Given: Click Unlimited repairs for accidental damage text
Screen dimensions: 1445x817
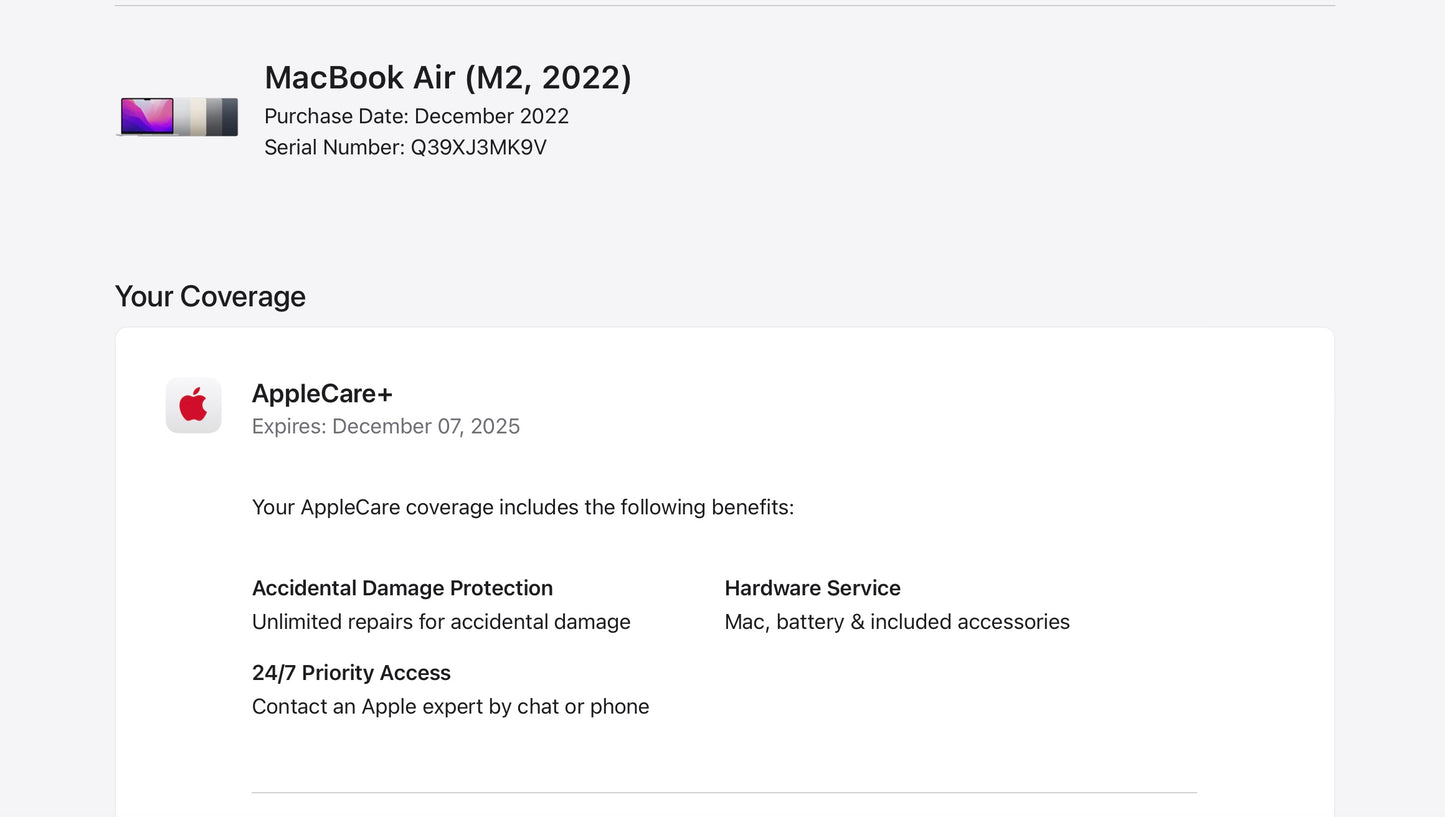Looking at the screenshot, I should click(x=441, y=622).
